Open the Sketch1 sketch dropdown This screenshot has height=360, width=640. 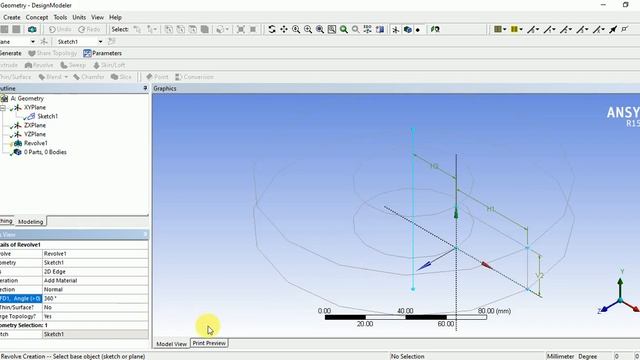(x=100, y=42)
